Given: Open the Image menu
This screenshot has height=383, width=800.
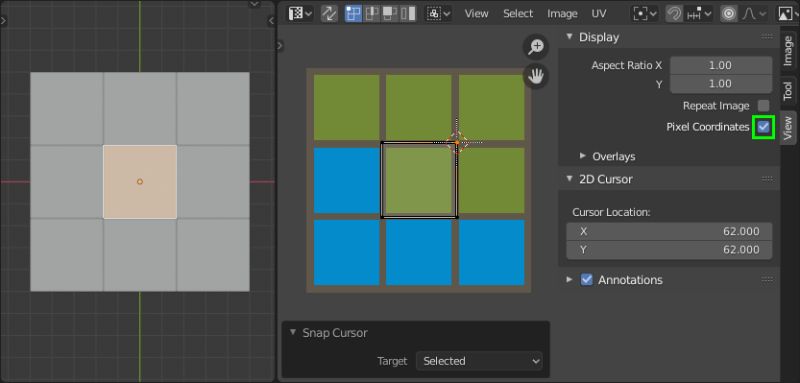Looking at the screenshot, I should click(562, 14).
